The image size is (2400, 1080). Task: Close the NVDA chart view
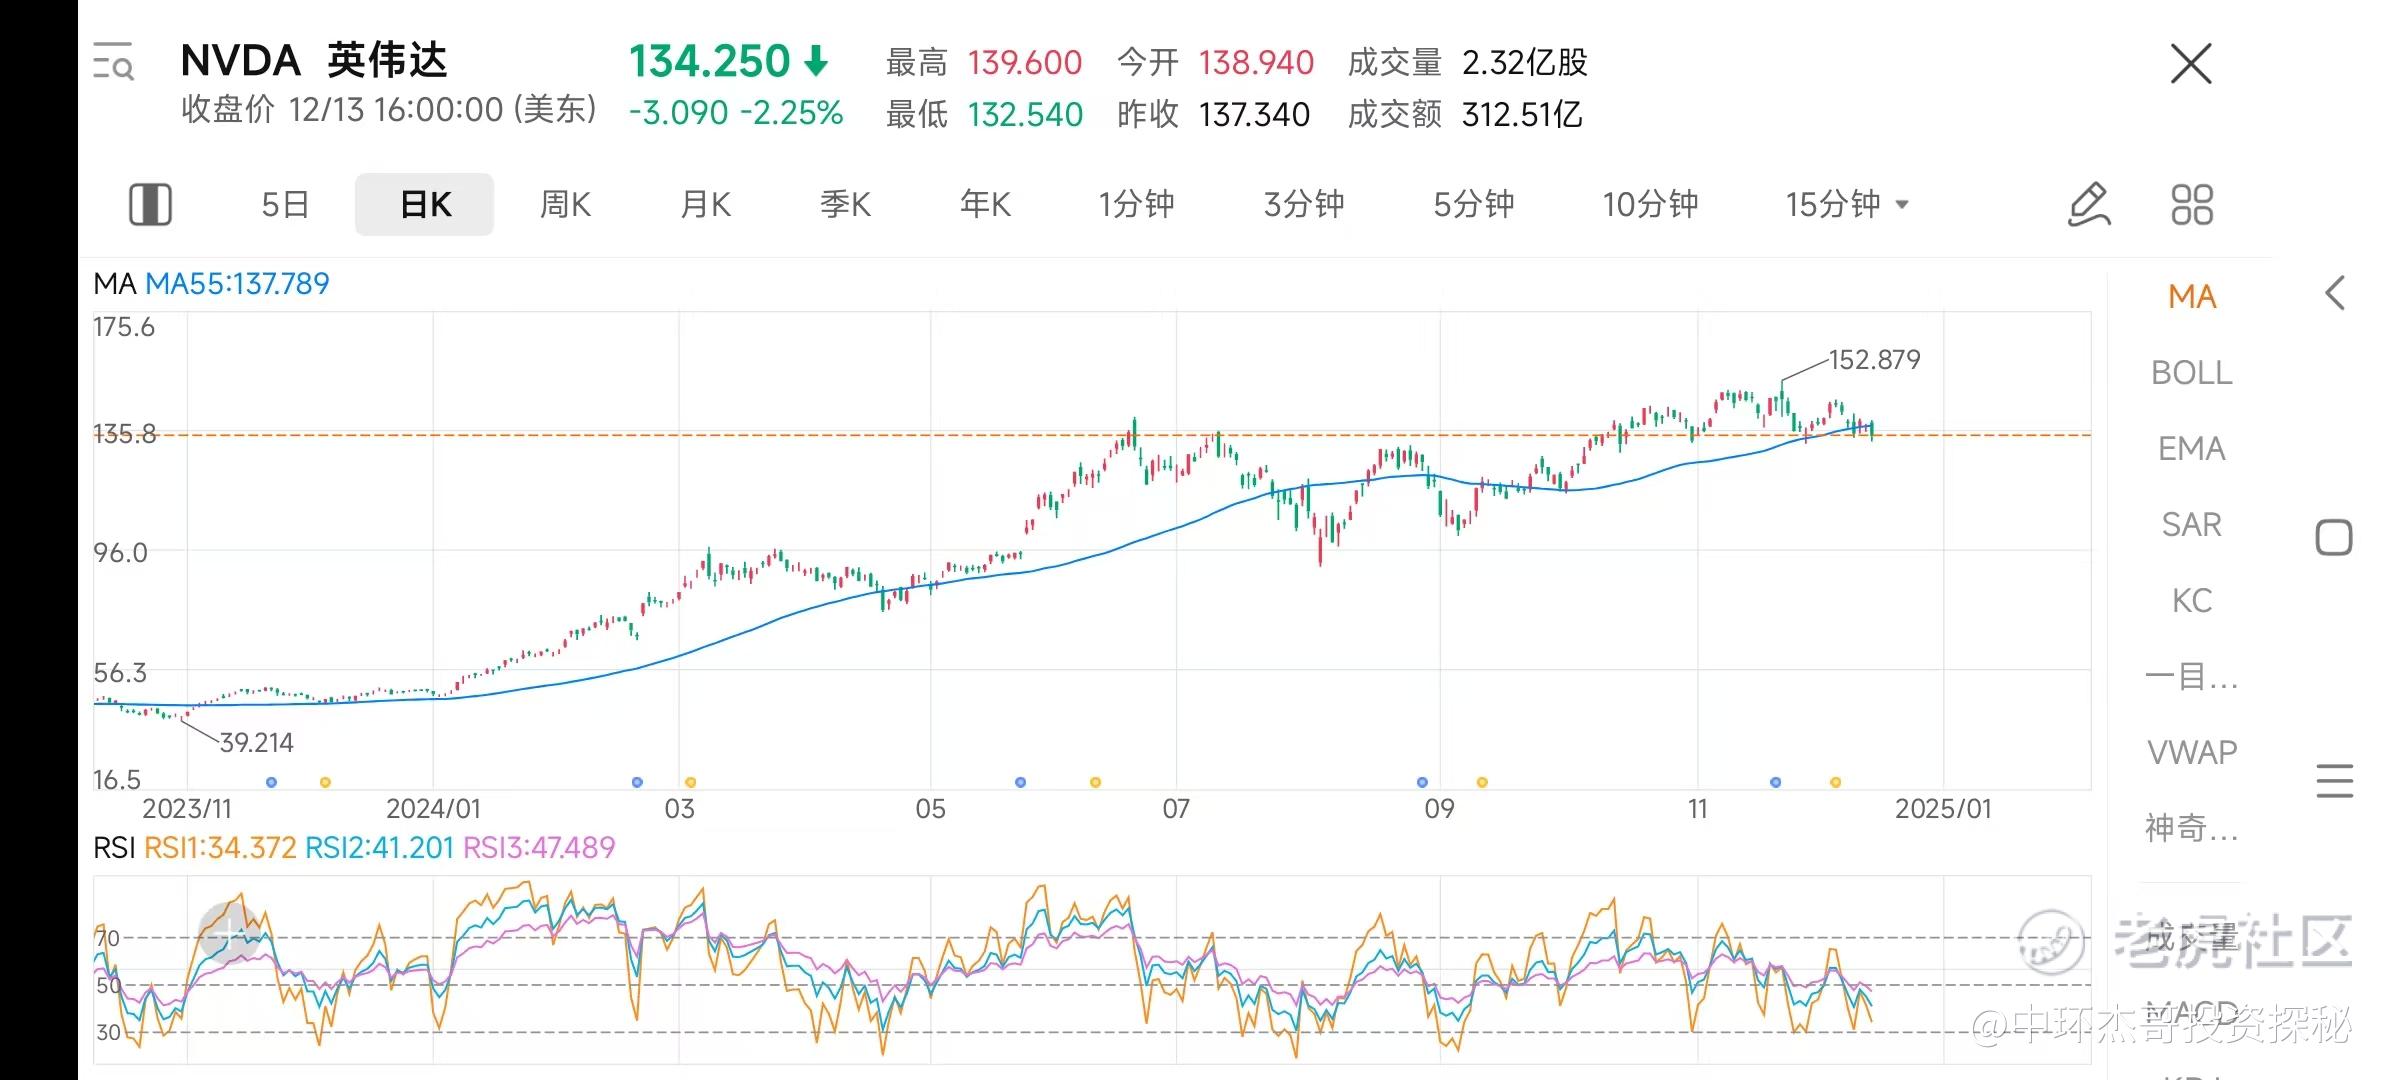point(2190,64)
